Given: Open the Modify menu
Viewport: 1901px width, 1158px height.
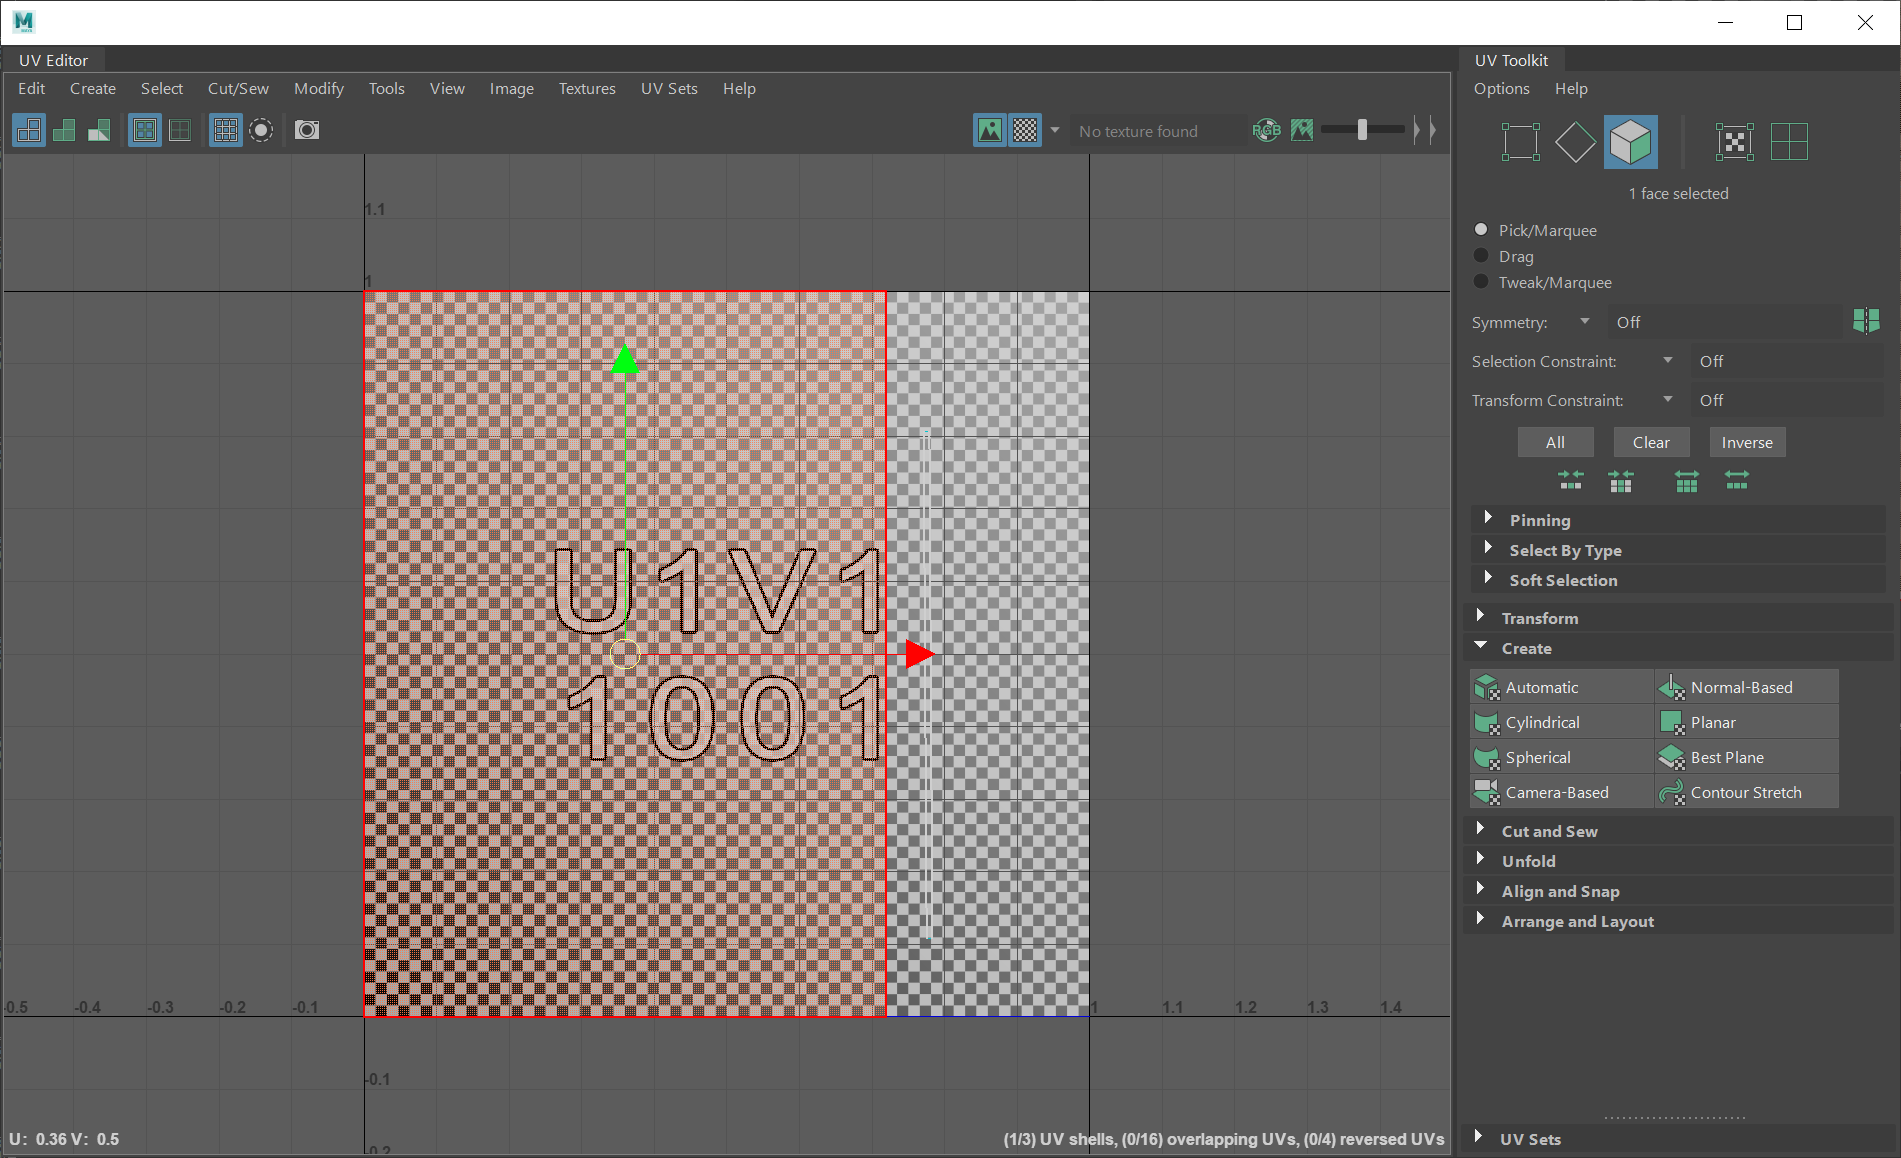Looking at the screenshot, I should (x=319, y=88).
